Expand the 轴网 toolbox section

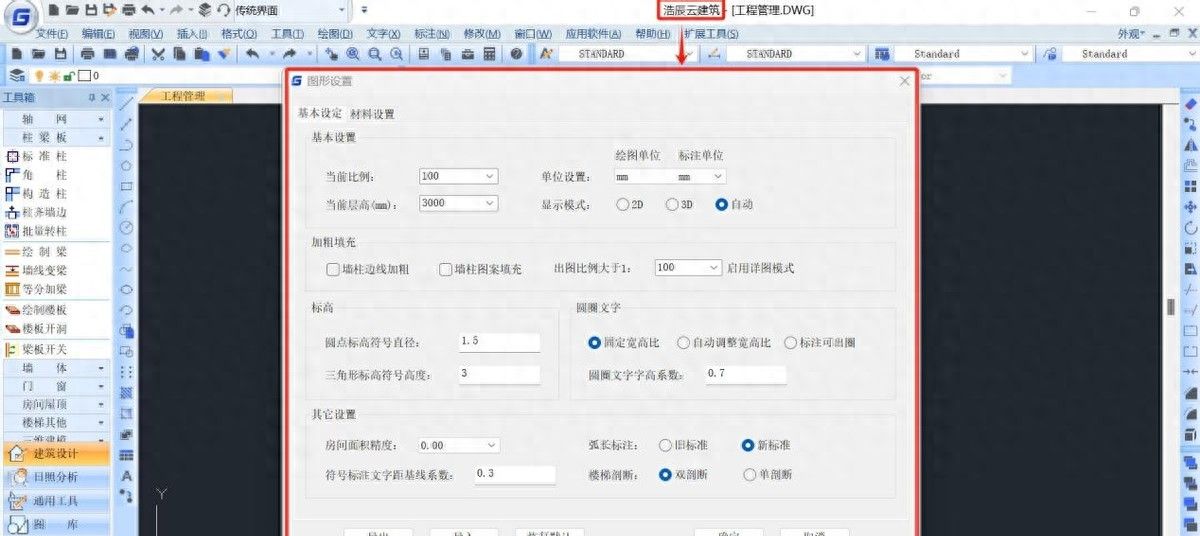(55, 118)
